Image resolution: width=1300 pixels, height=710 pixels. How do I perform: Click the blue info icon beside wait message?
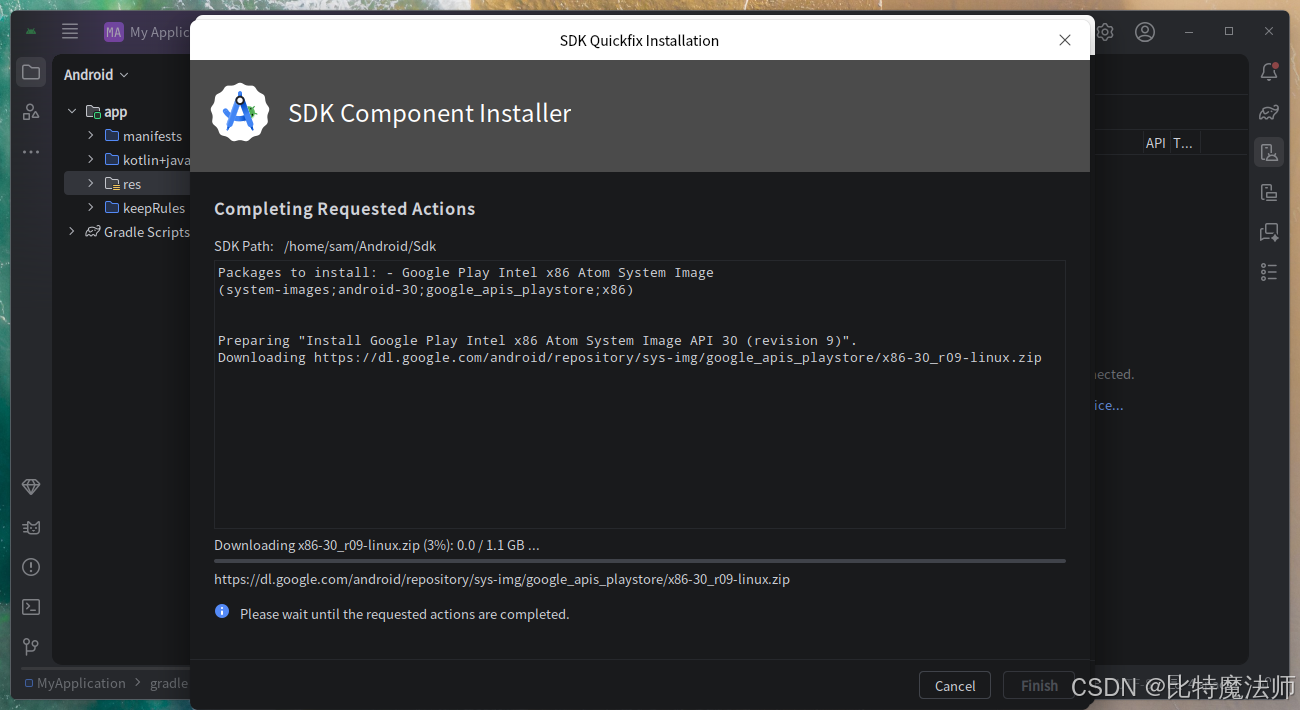tap(222, 611)
